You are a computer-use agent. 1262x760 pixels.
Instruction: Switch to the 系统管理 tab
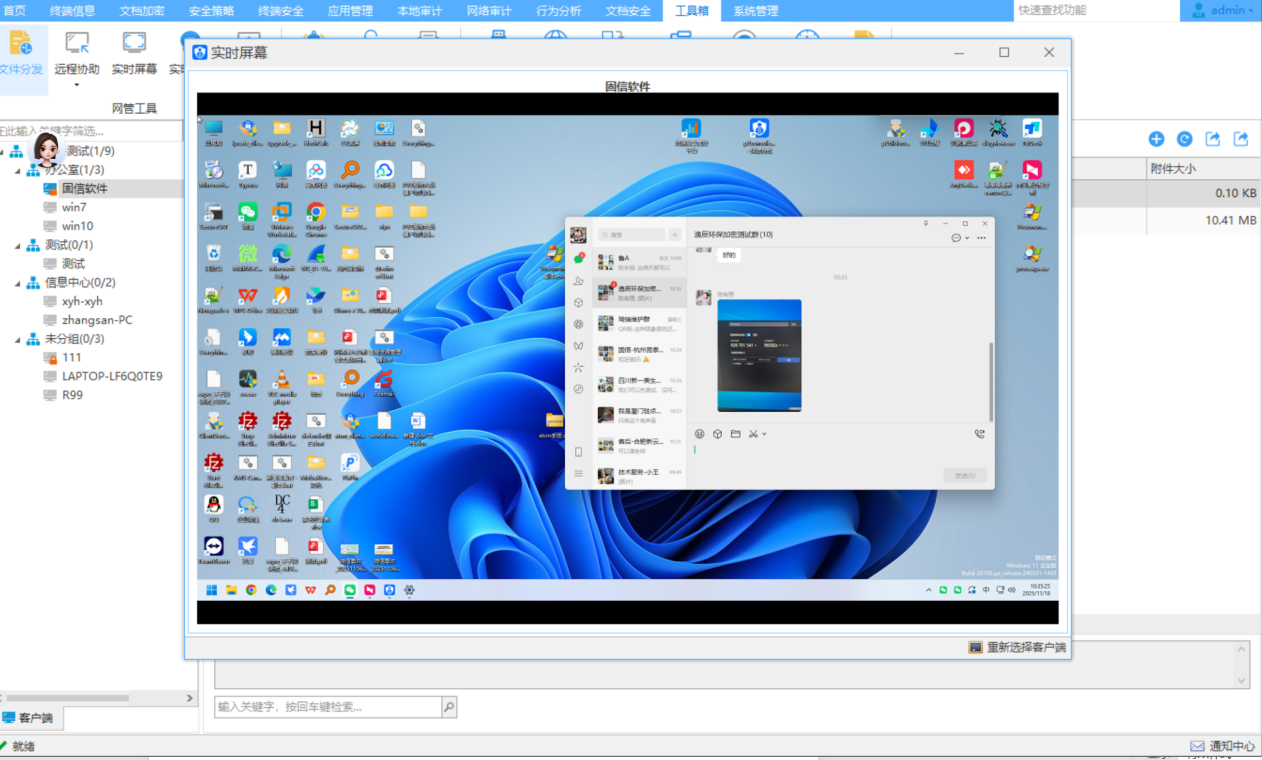(x=755, y=11)
